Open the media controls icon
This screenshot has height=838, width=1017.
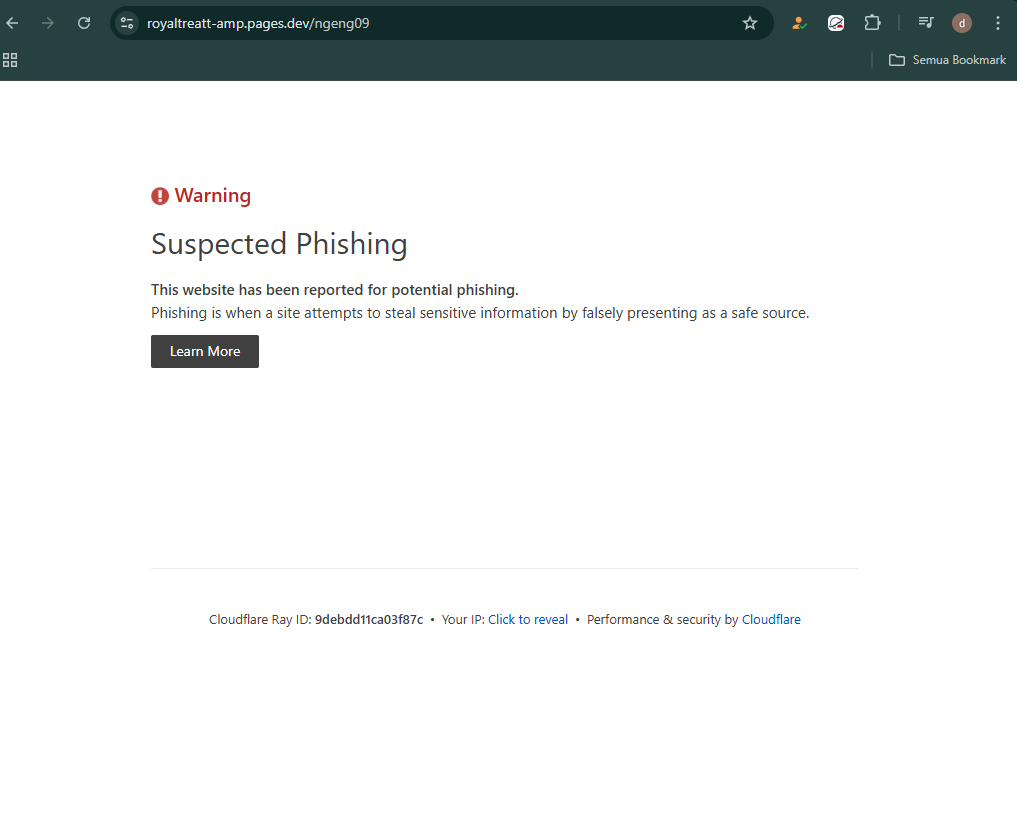[926, 23]
